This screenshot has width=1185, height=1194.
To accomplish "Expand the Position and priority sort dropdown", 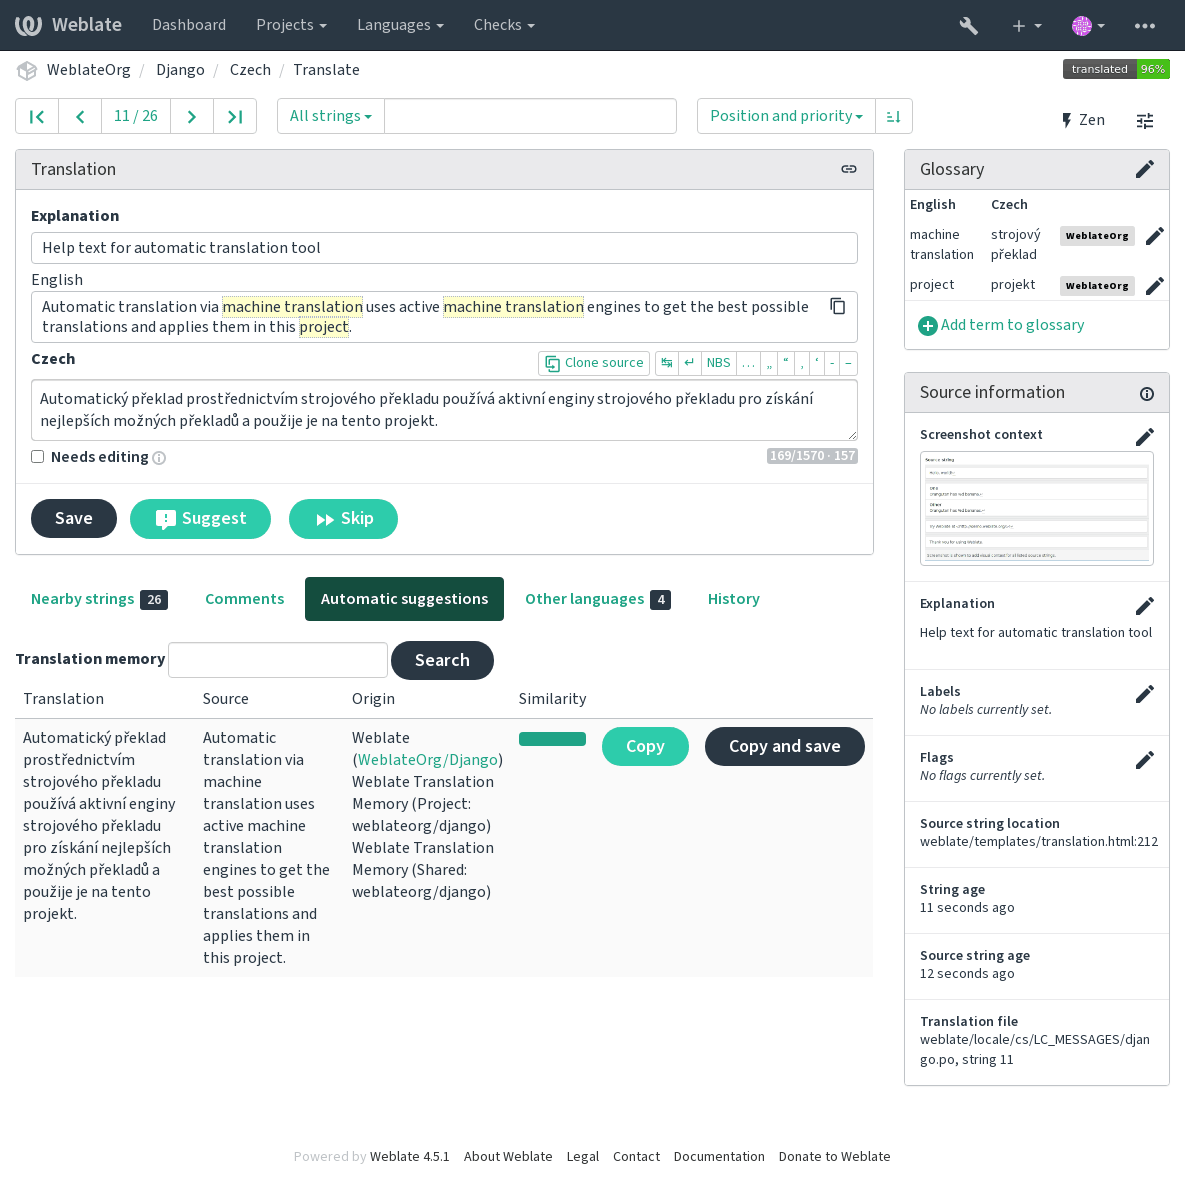I will [x=786, y=117].
